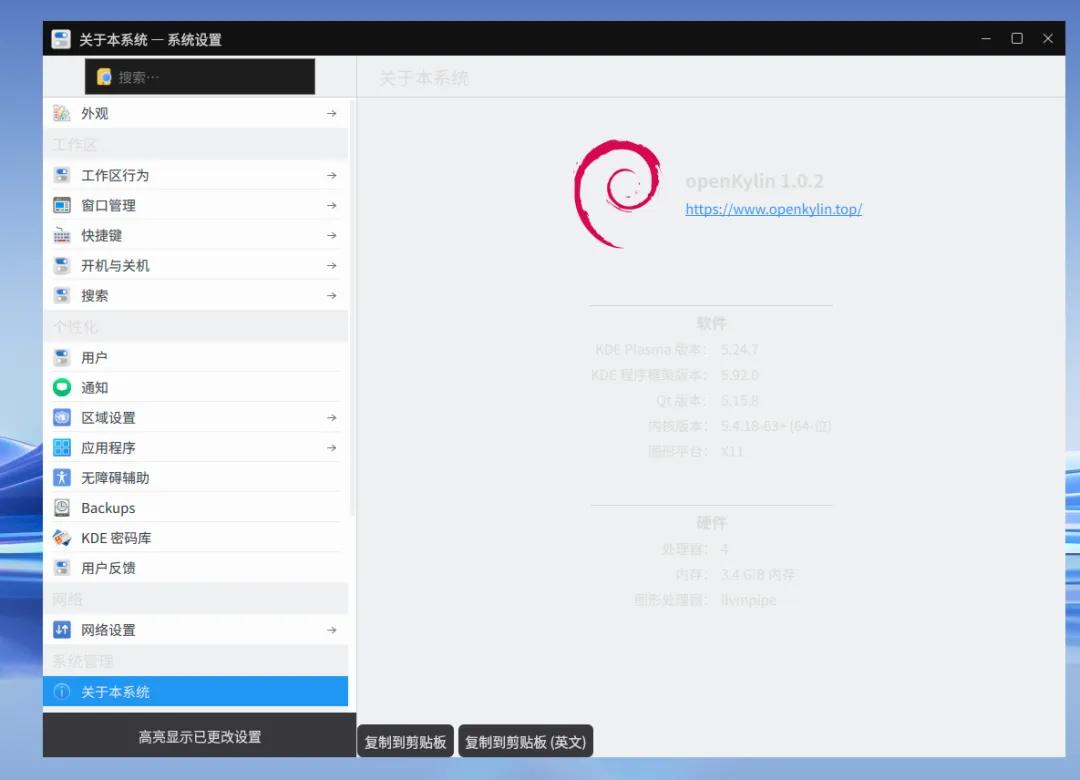Expand 快捷键 arrow
Viewport: 1080px width, 780px height.
[x=331, y=236]
